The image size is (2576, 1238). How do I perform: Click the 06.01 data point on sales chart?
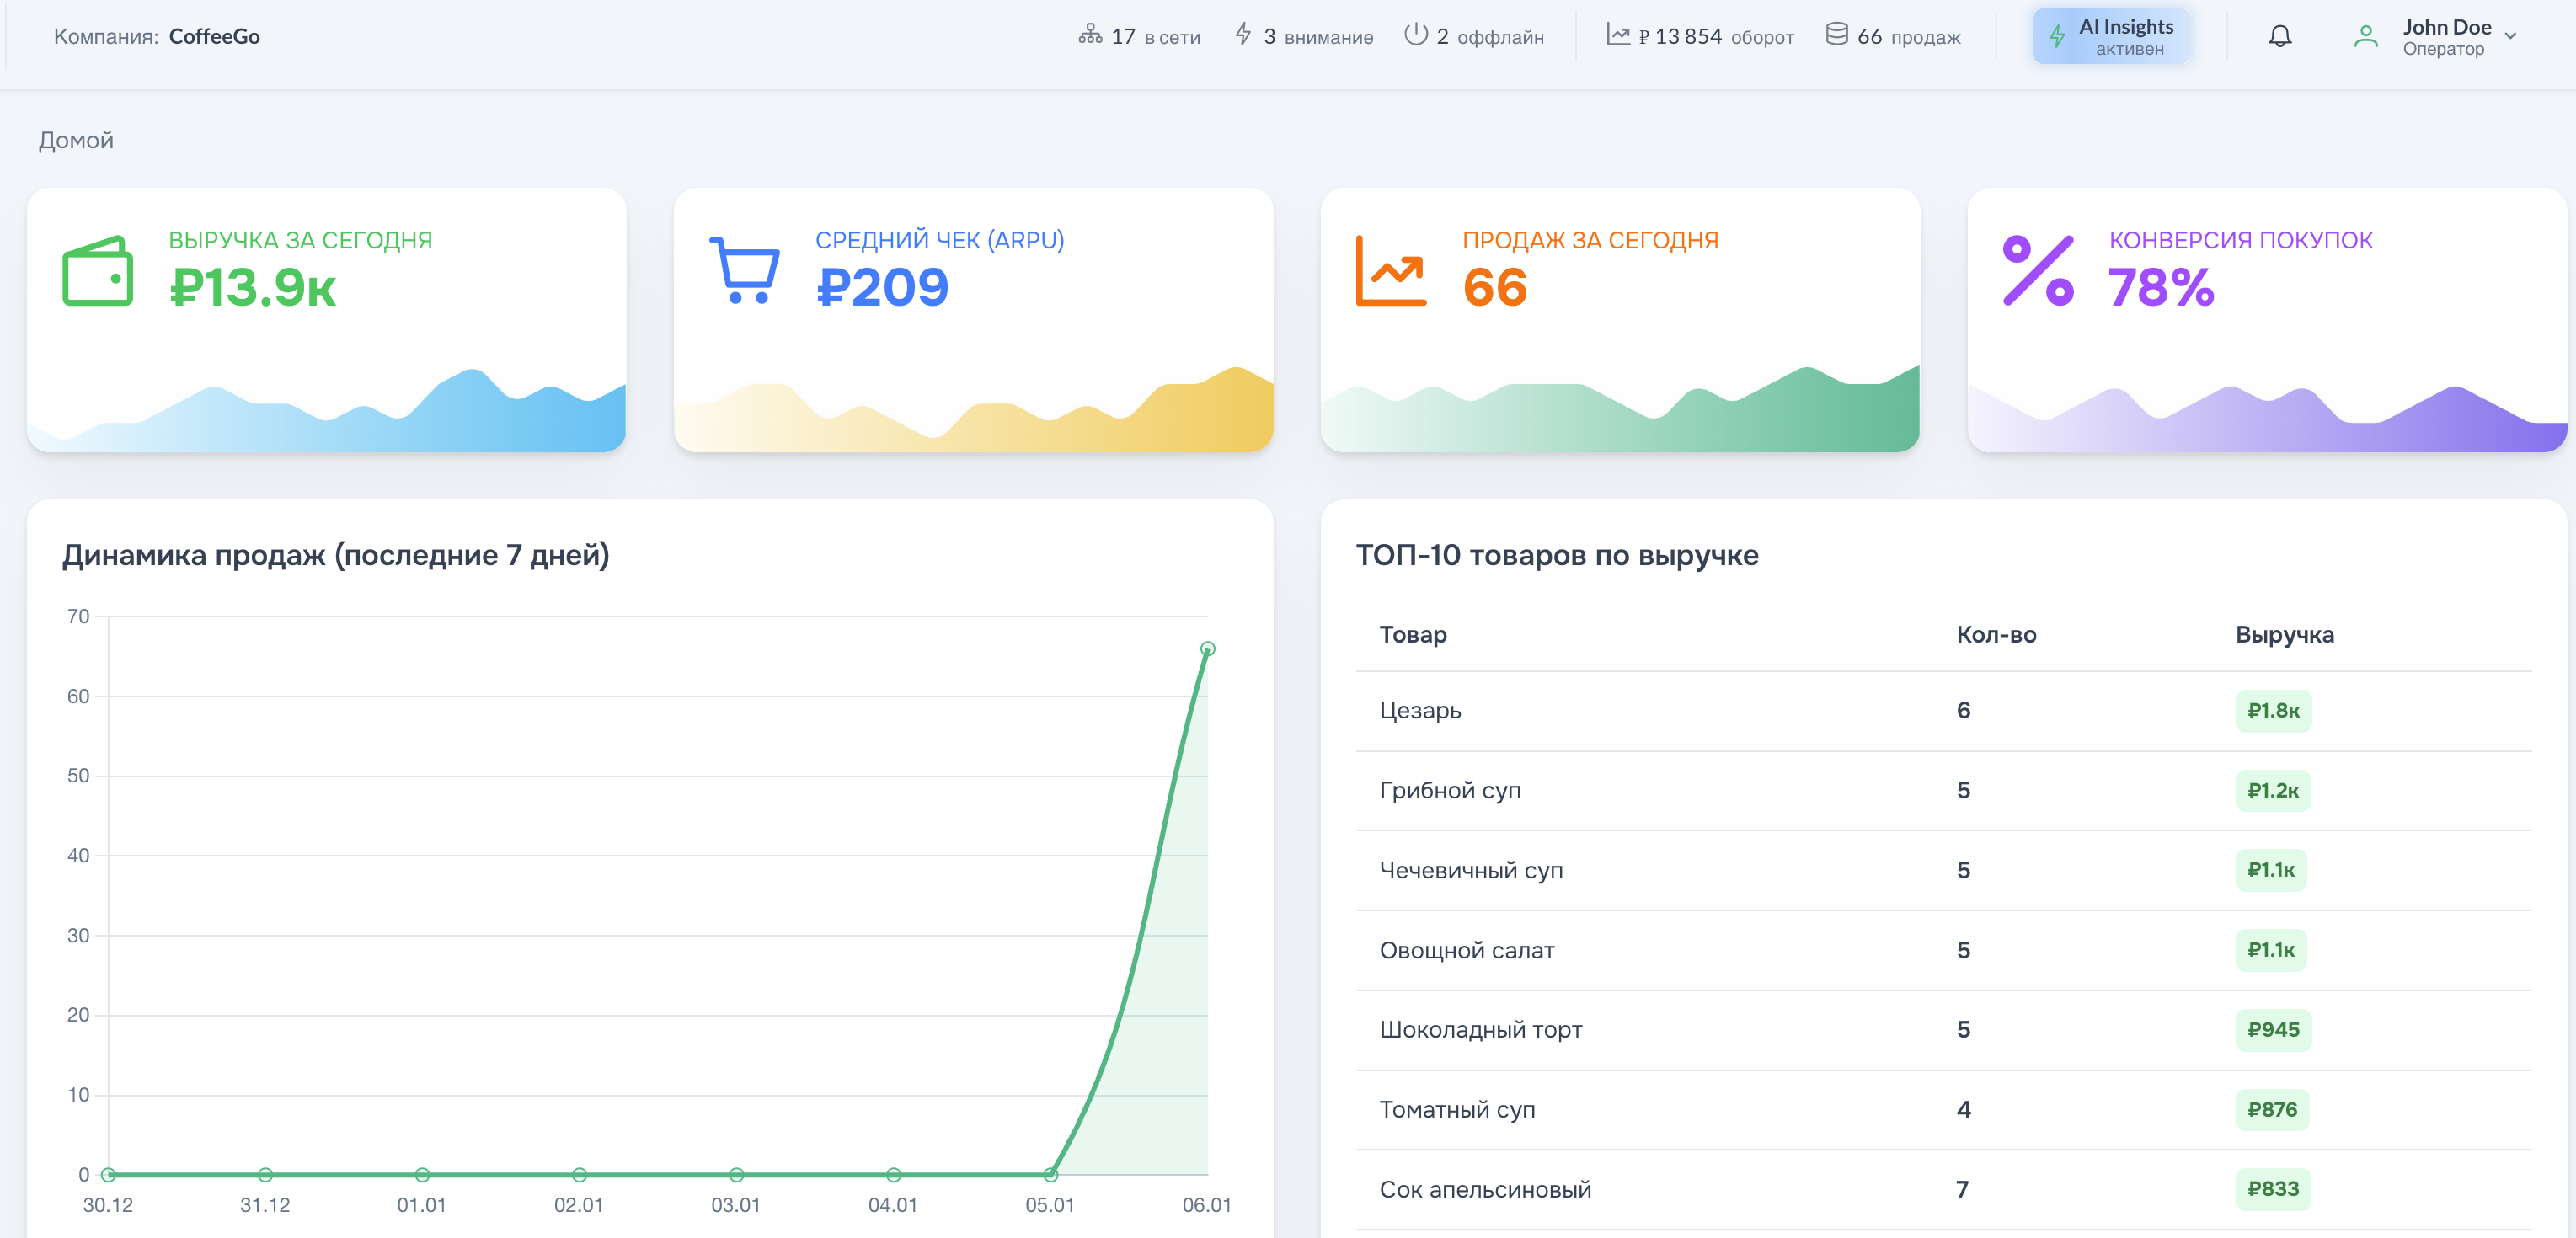pos(1207,649)
